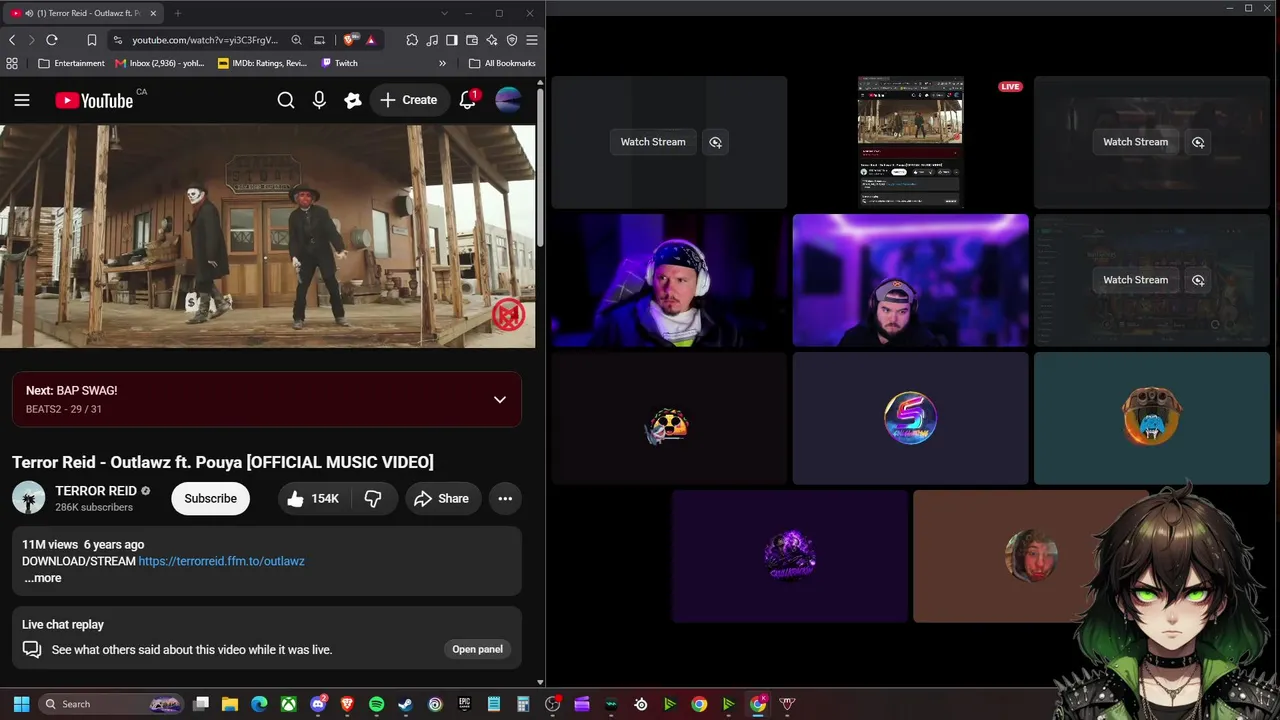Open Steam from the taskbar
Screen dimensions: 1280x720
(x=405, y=704)
